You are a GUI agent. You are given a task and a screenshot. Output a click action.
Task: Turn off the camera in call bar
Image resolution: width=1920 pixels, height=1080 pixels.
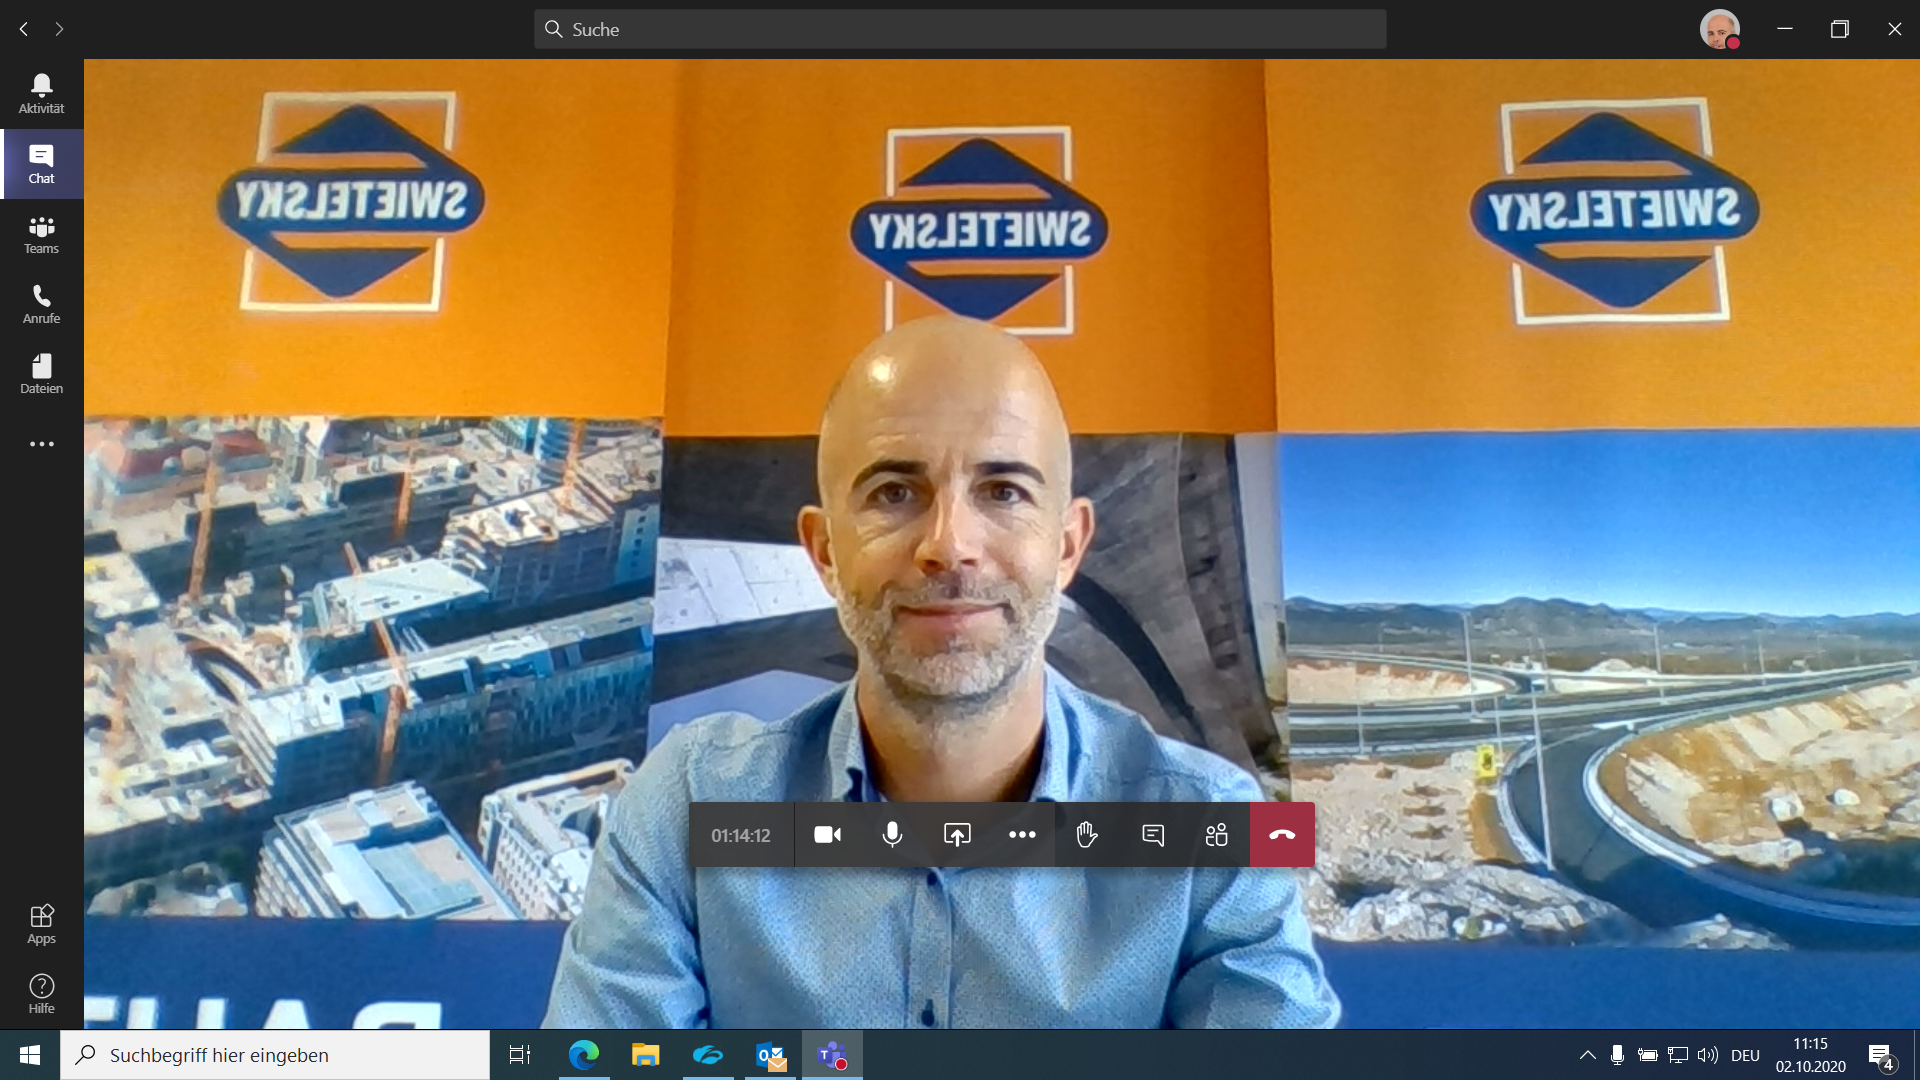[x=827, y=835]
